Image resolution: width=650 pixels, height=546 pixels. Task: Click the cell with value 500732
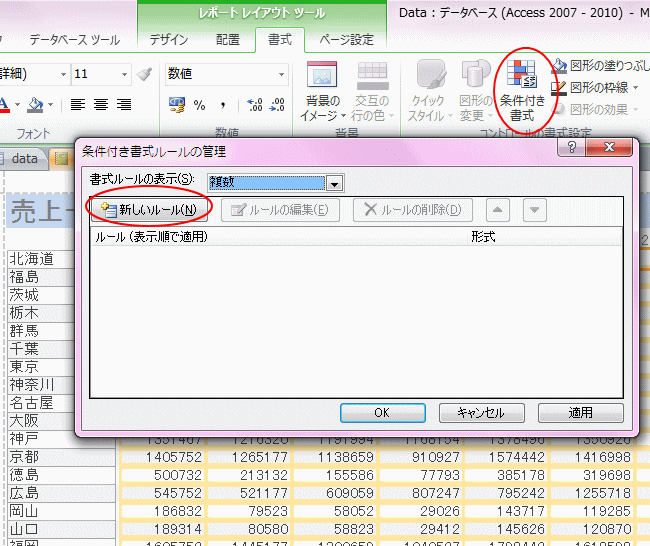click(x=162, y=475)
